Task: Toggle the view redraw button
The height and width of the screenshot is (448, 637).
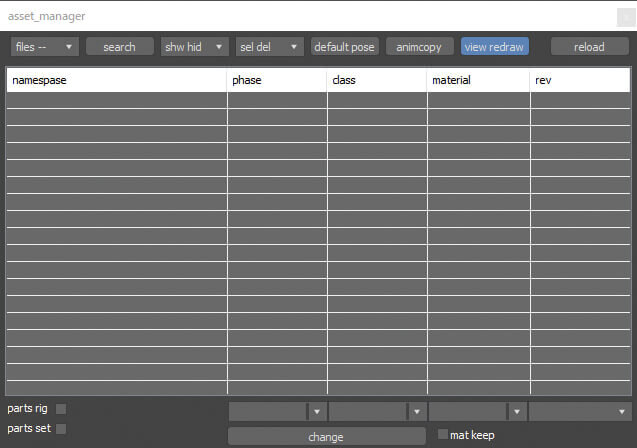Action: (494, 47)
